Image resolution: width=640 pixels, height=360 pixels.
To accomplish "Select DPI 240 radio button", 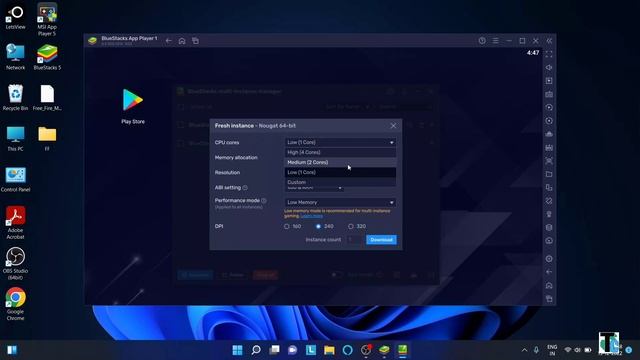I will [x=318, y=226].
